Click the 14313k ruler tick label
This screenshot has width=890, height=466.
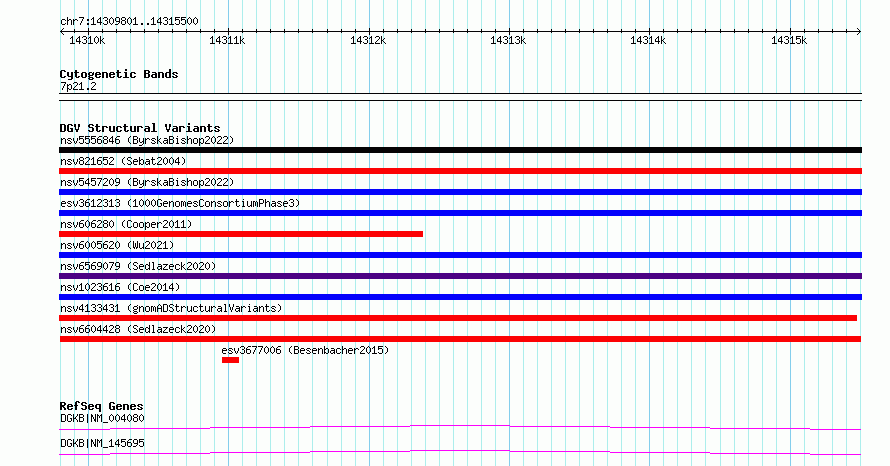508,40
